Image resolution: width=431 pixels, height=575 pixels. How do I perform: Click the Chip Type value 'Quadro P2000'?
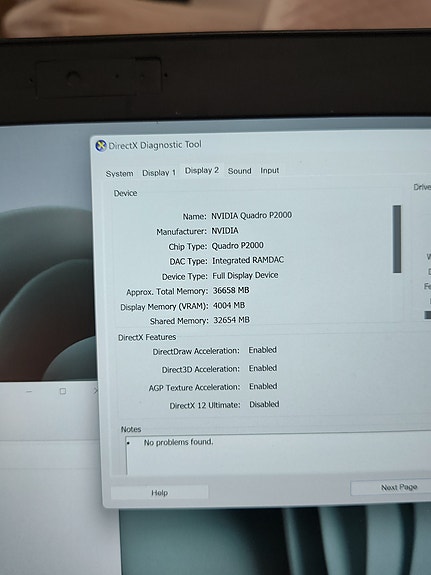(x=237, y=246)
